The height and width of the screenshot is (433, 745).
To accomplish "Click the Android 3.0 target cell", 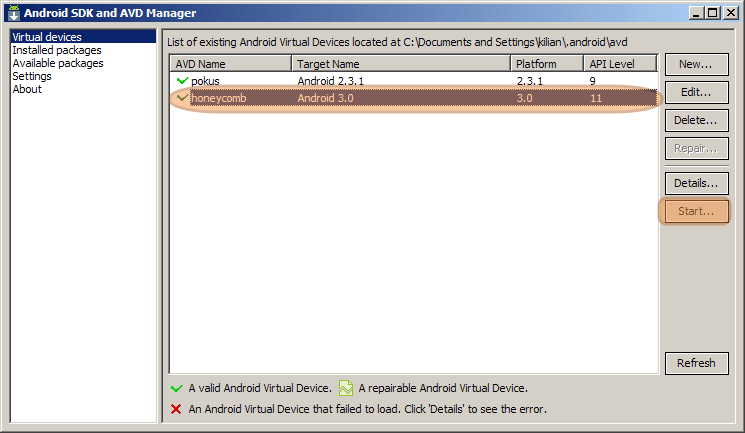I will tap(325, 98).
